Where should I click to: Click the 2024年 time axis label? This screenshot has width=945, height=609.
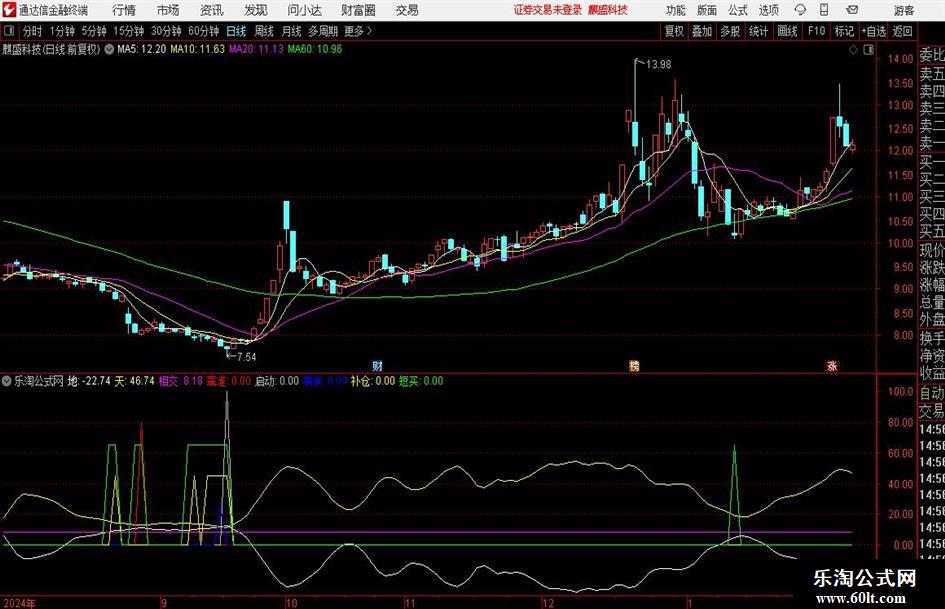click(19, 603)
